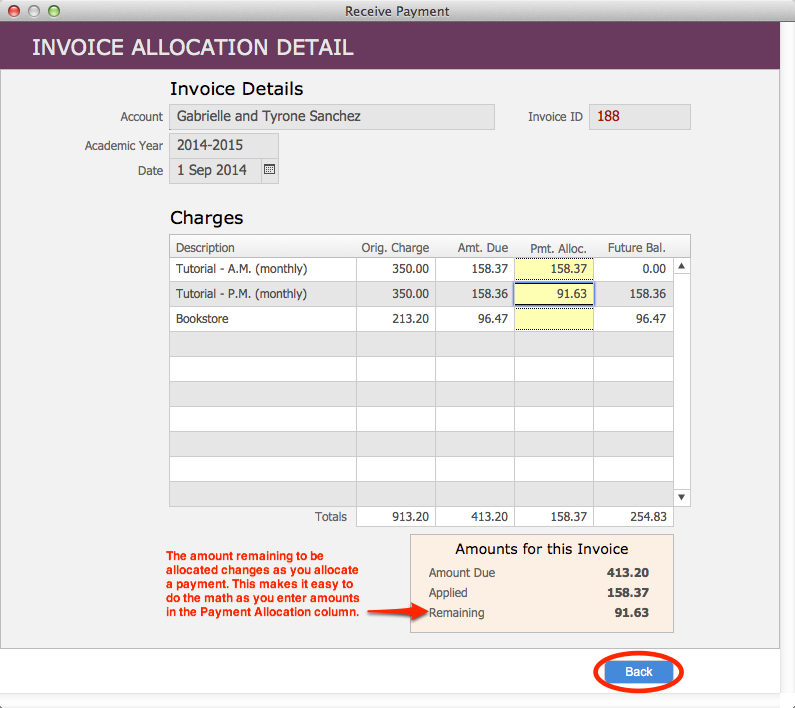Zoom the window with the green button

(54, 11)
